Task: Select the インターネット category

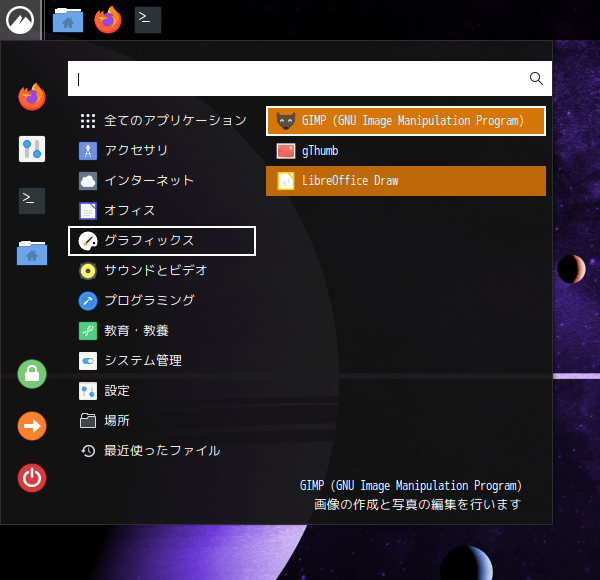Action: 162,181
